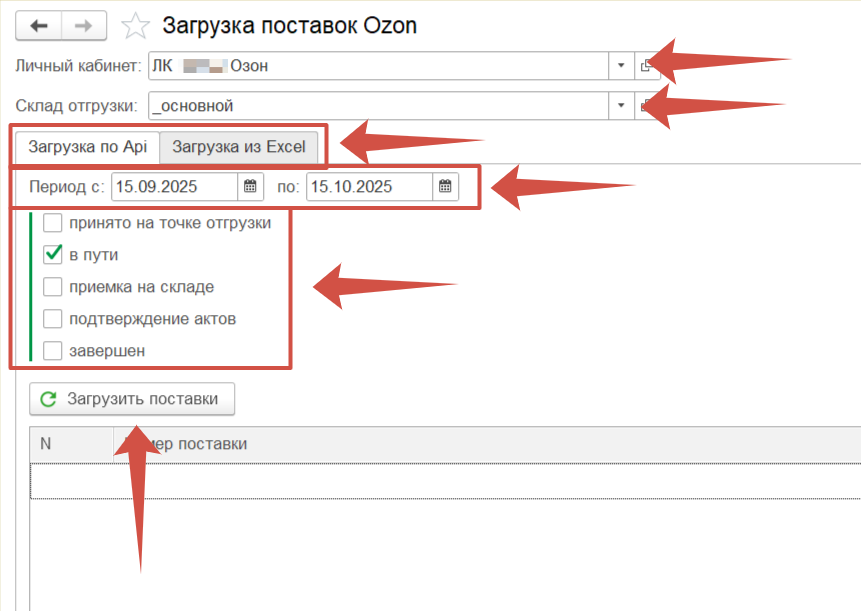The image size is (867, 611).
Task: Untick the 'в пути' checkbox
Action: 53,254
